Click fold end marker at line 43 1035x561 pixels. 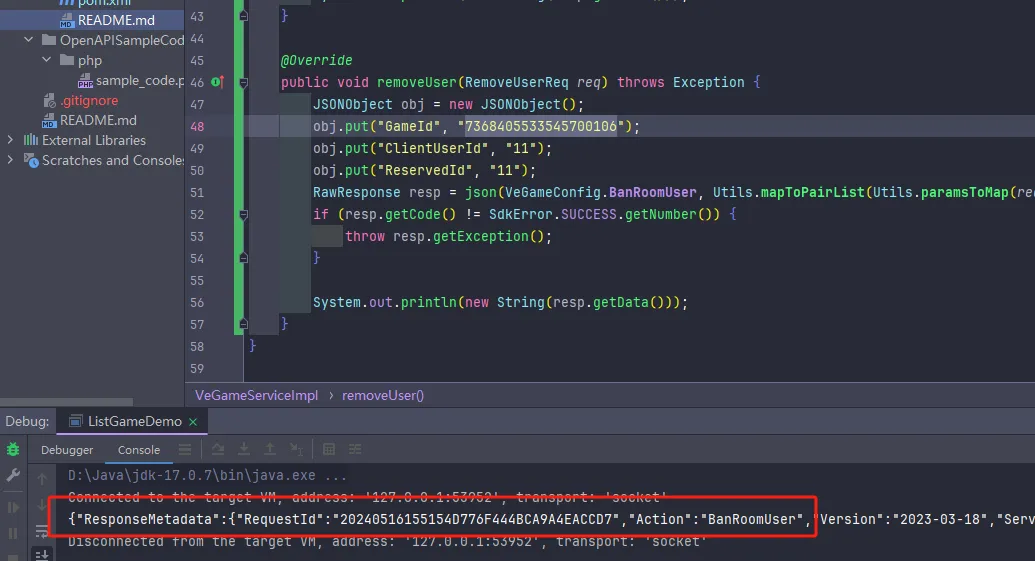pos(244,16)
